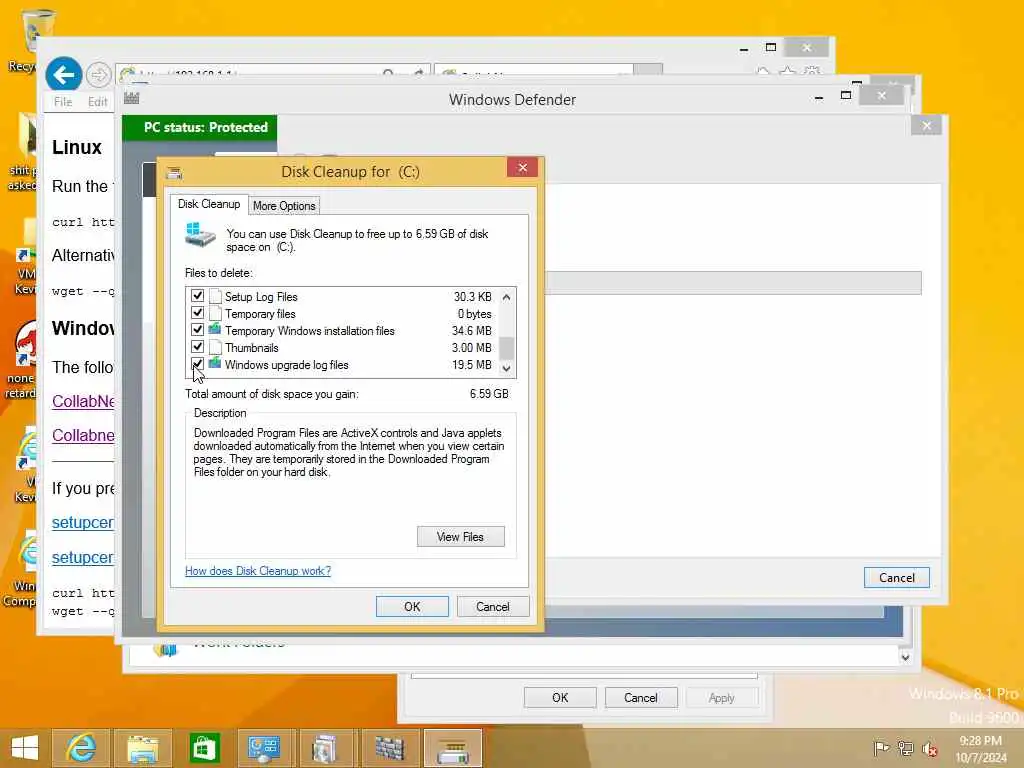Viewport: 1024px width, 768px height.
Task: Open the Windows Start button
Action: coord(25,748)
